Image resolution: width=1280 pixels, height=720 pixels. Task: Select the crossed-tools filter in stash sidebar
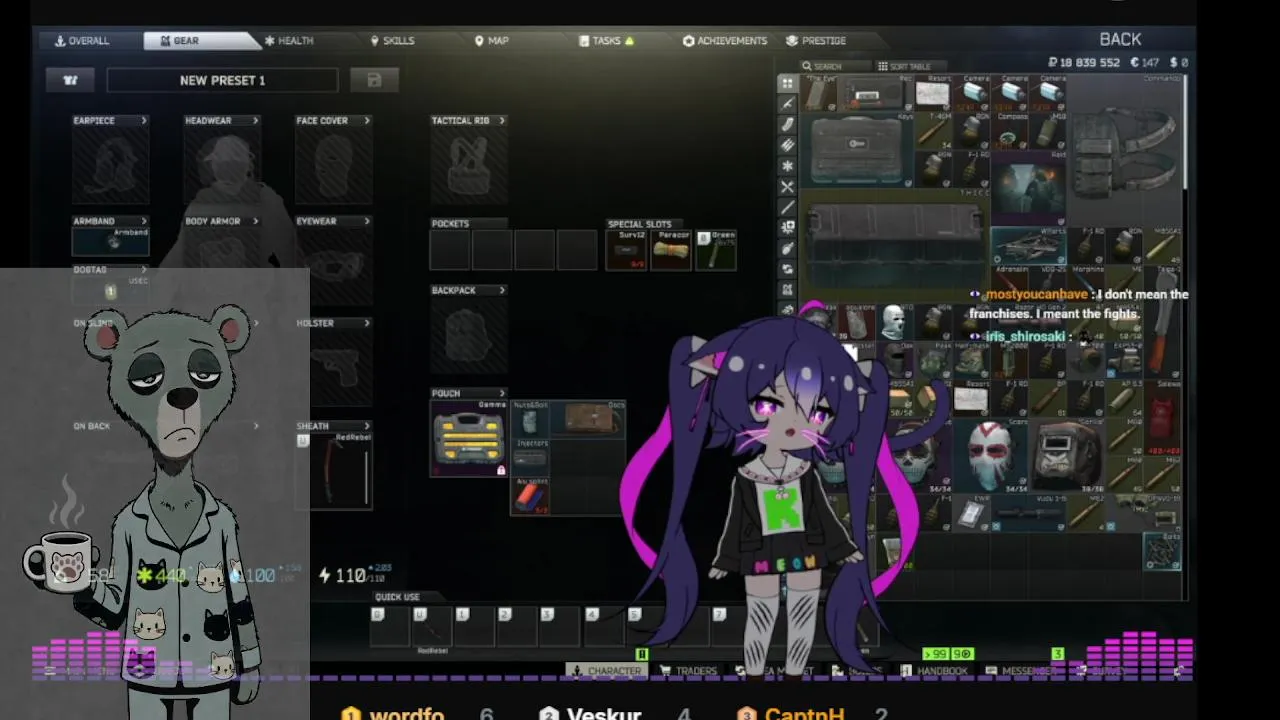click(x=787, y=187)
